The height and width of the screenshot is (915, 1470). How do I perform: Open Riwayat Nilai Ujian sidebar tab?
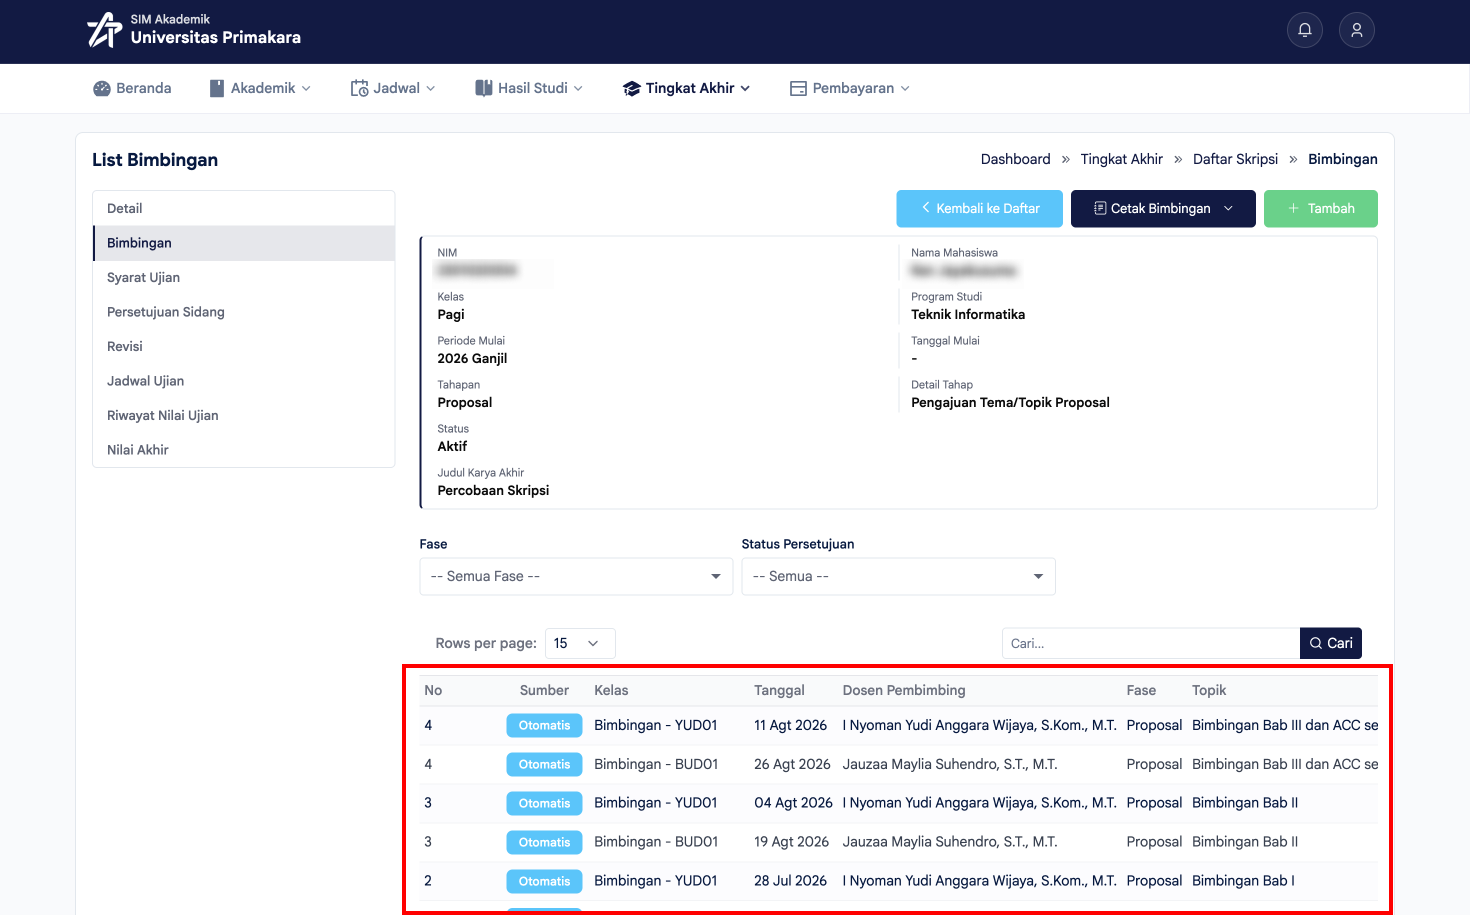[244, 415]
